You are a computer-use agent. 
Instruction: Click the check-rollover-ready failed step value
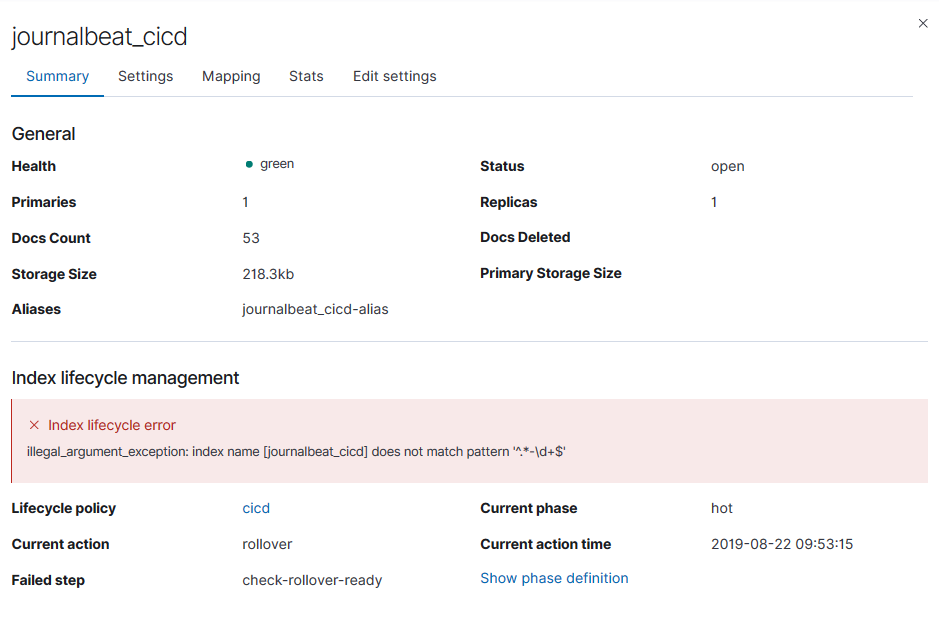click(x=312, y=580)
